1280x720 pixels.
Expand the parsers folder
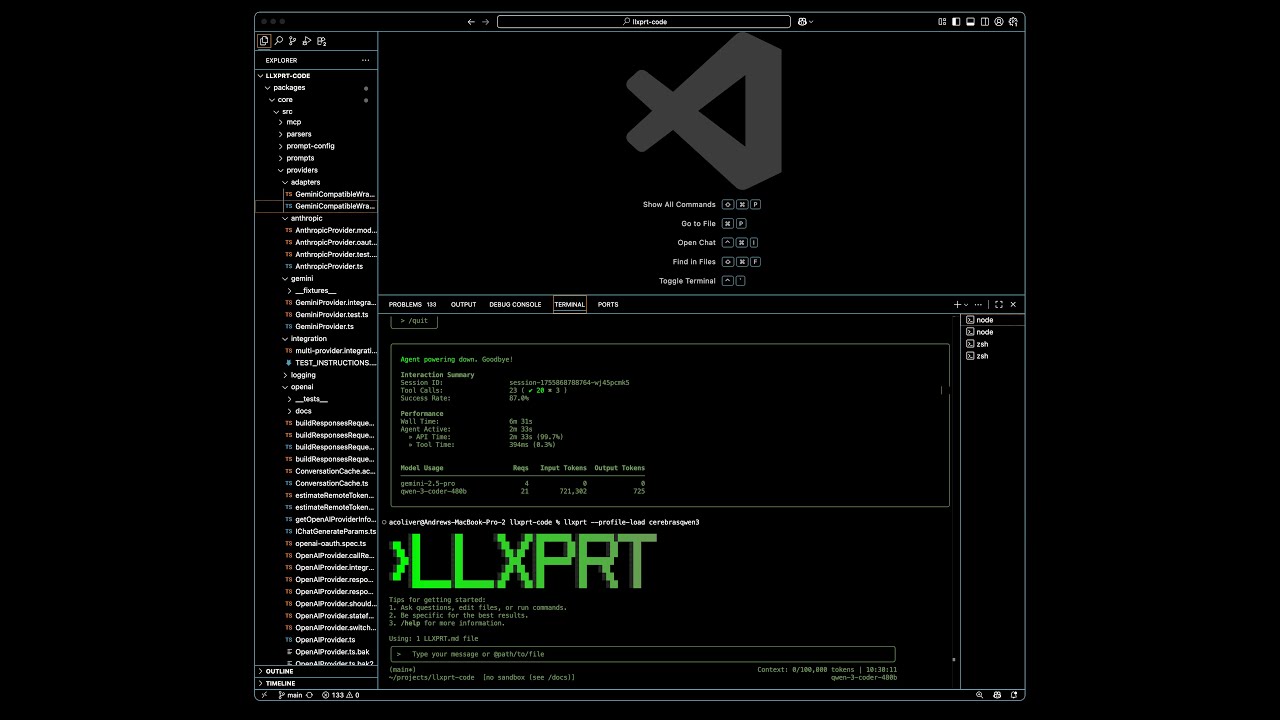tap(316, 134)
